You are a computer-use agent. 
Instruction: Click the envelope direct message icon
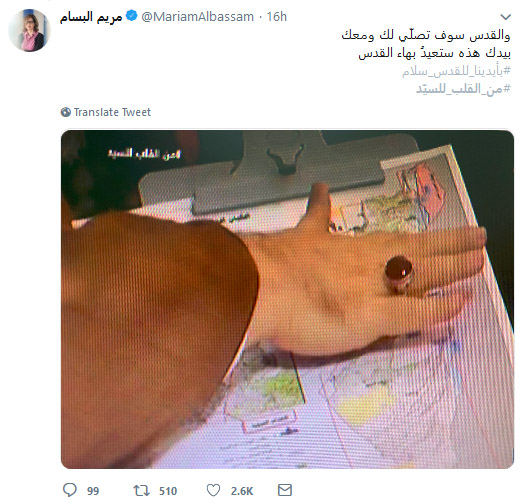pos(285,490)
